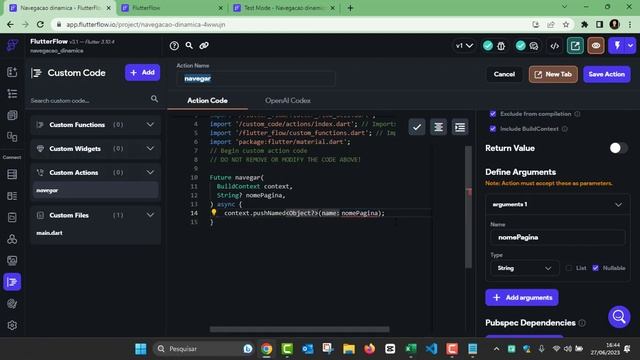The width and height of the screenshot is (640, 360).
Task: Switch to Action Code tab
Action: pyautogui.click(x=207, y=100)
